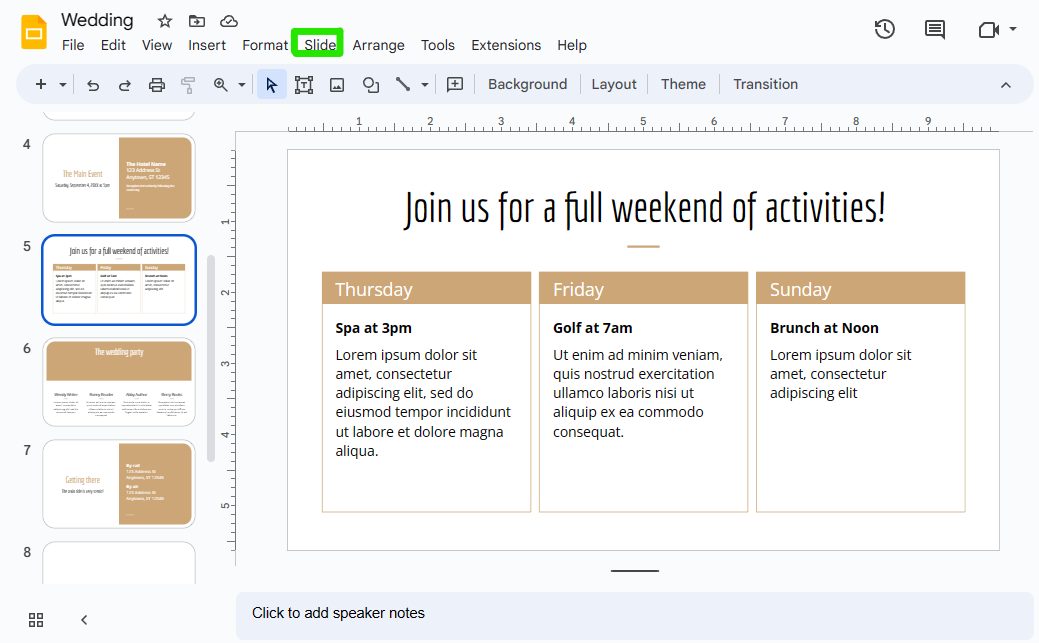1039x643 pixels.
Task: Open the zoom level dropdown
Action: click(x=241, y=85)
